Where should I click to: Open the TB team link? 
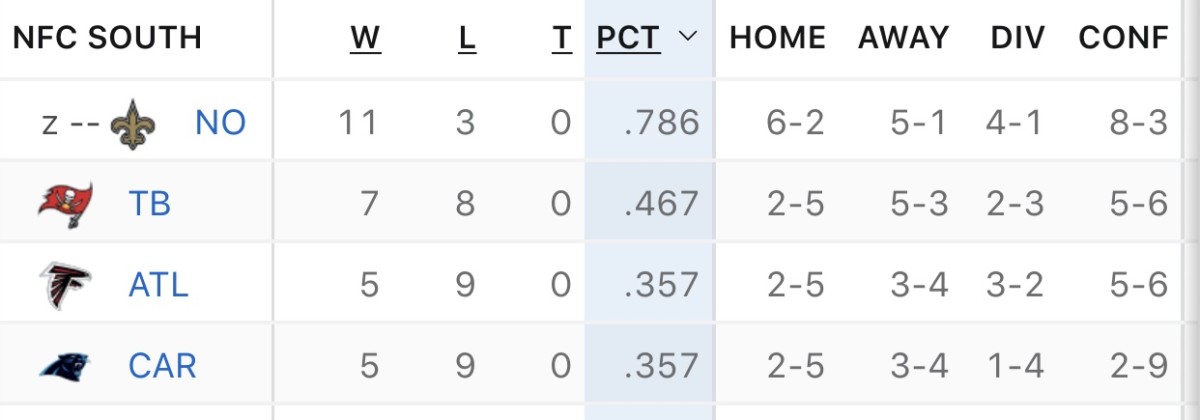click(150, 204)
